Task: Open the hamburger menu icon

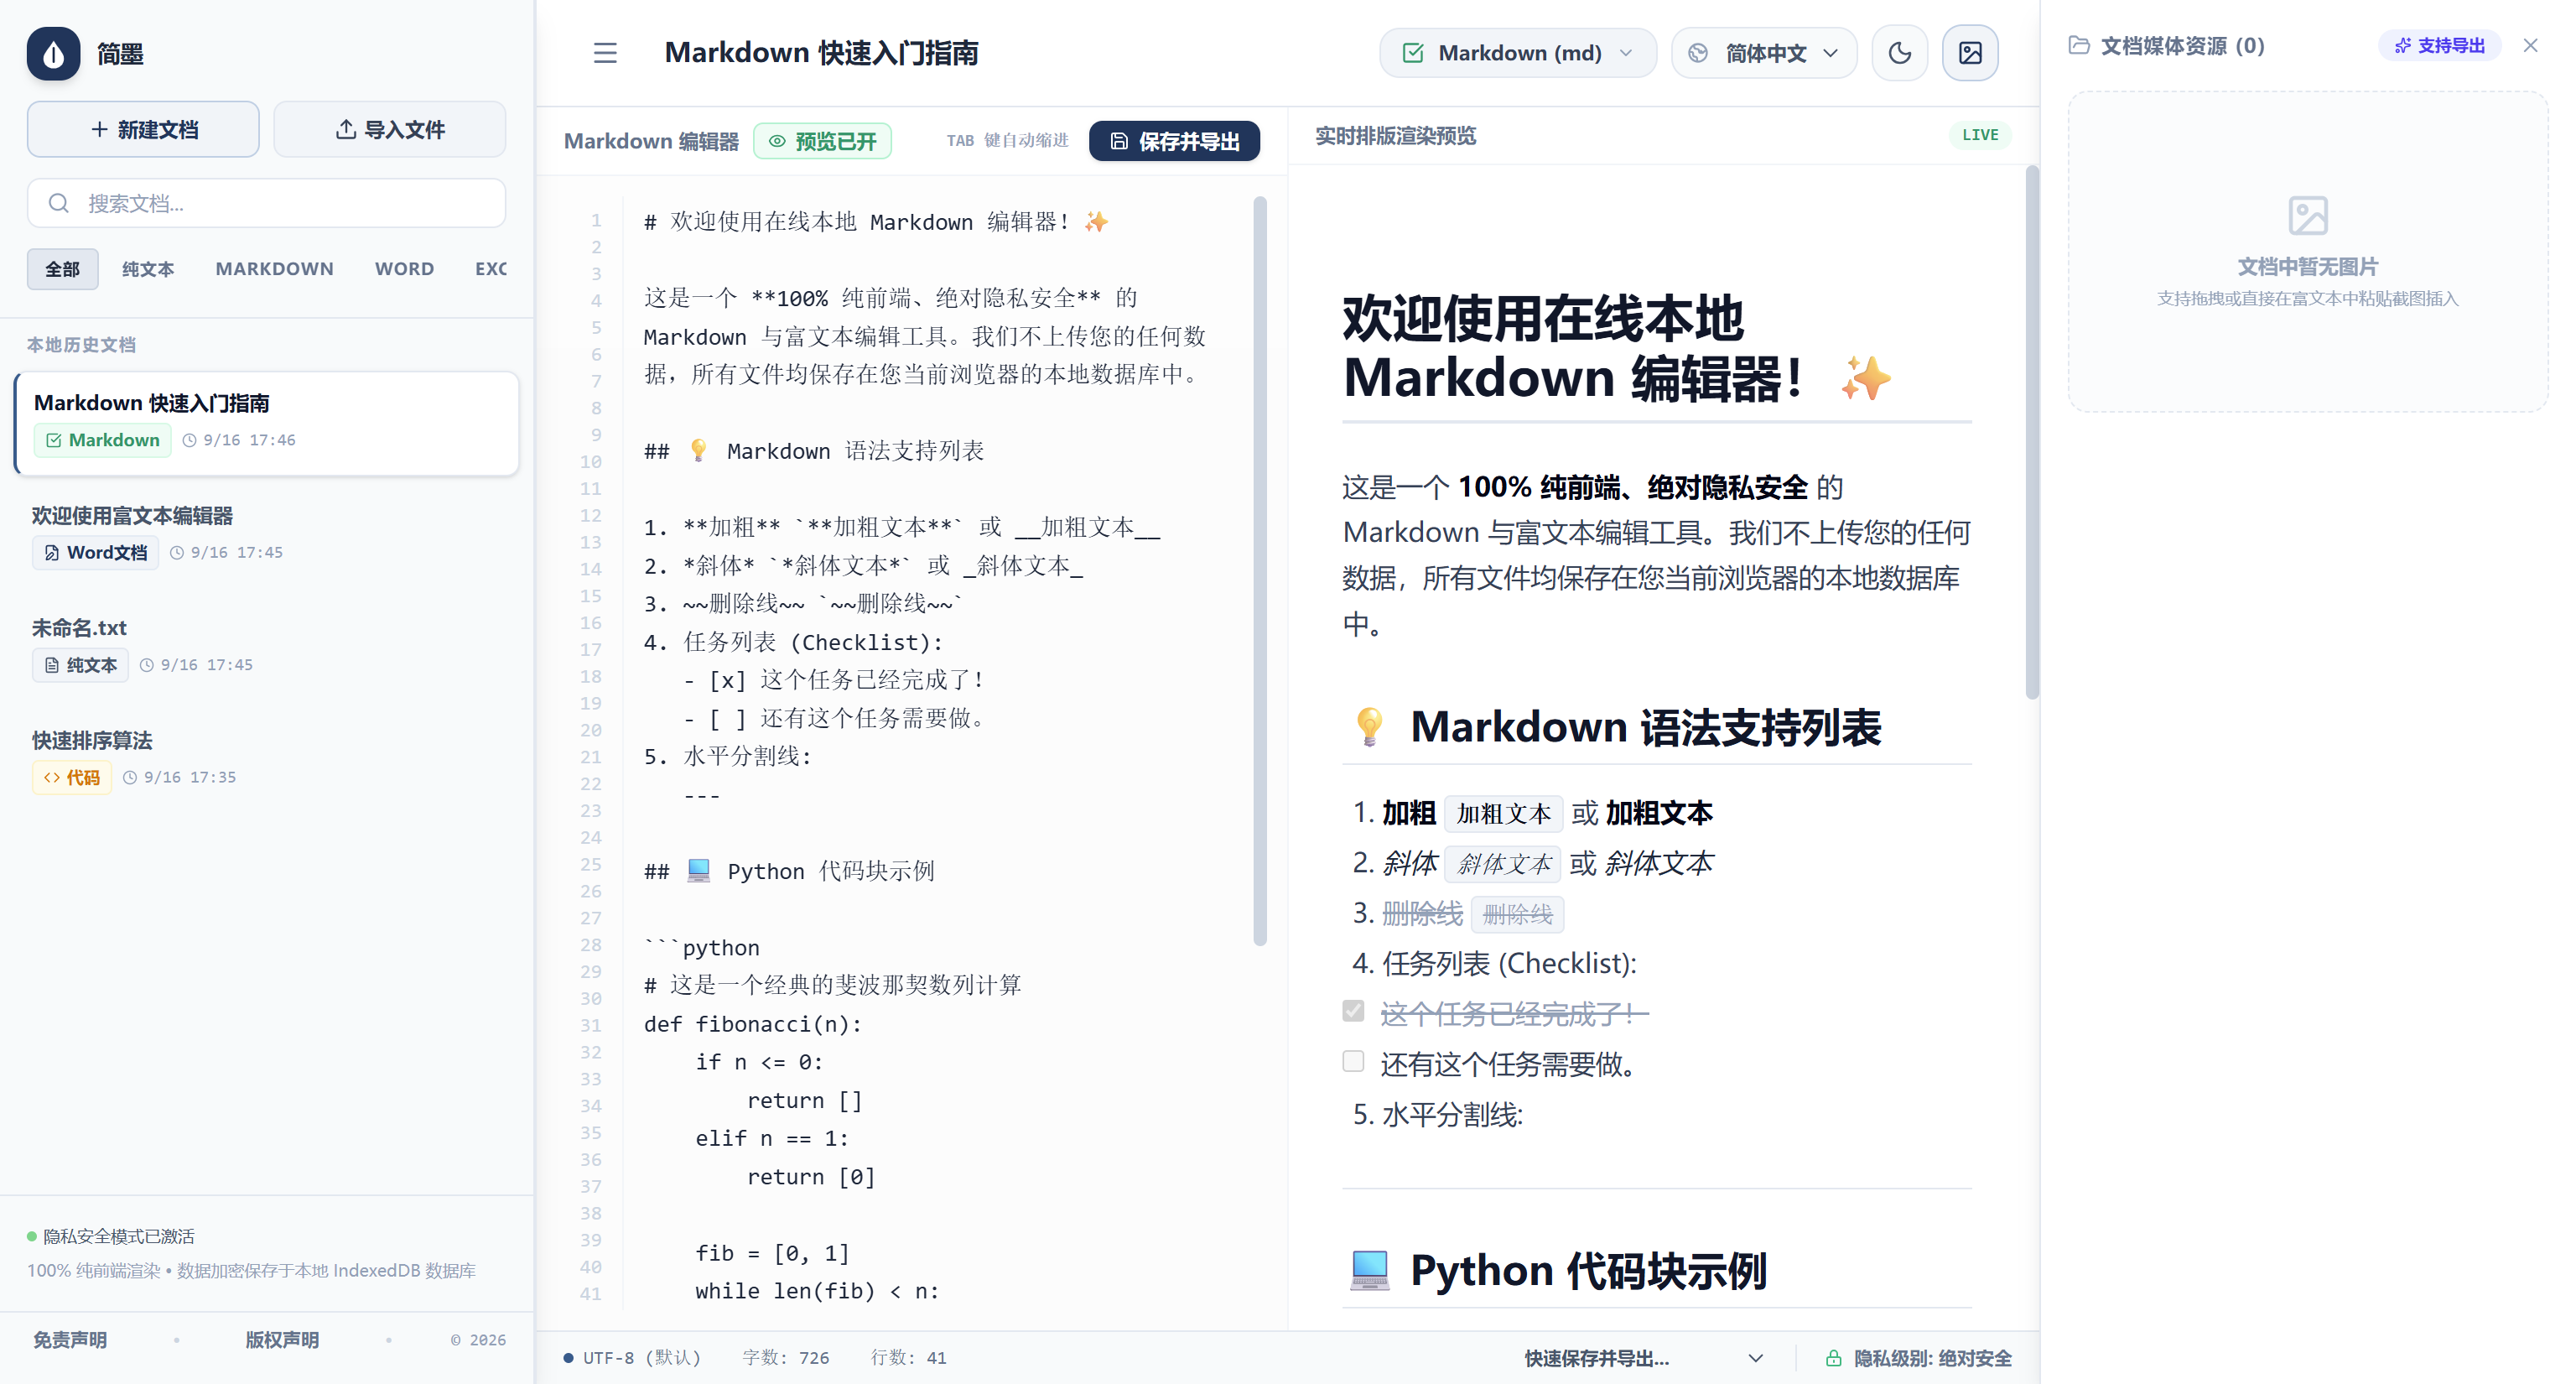Action: (x=605, y=53)
